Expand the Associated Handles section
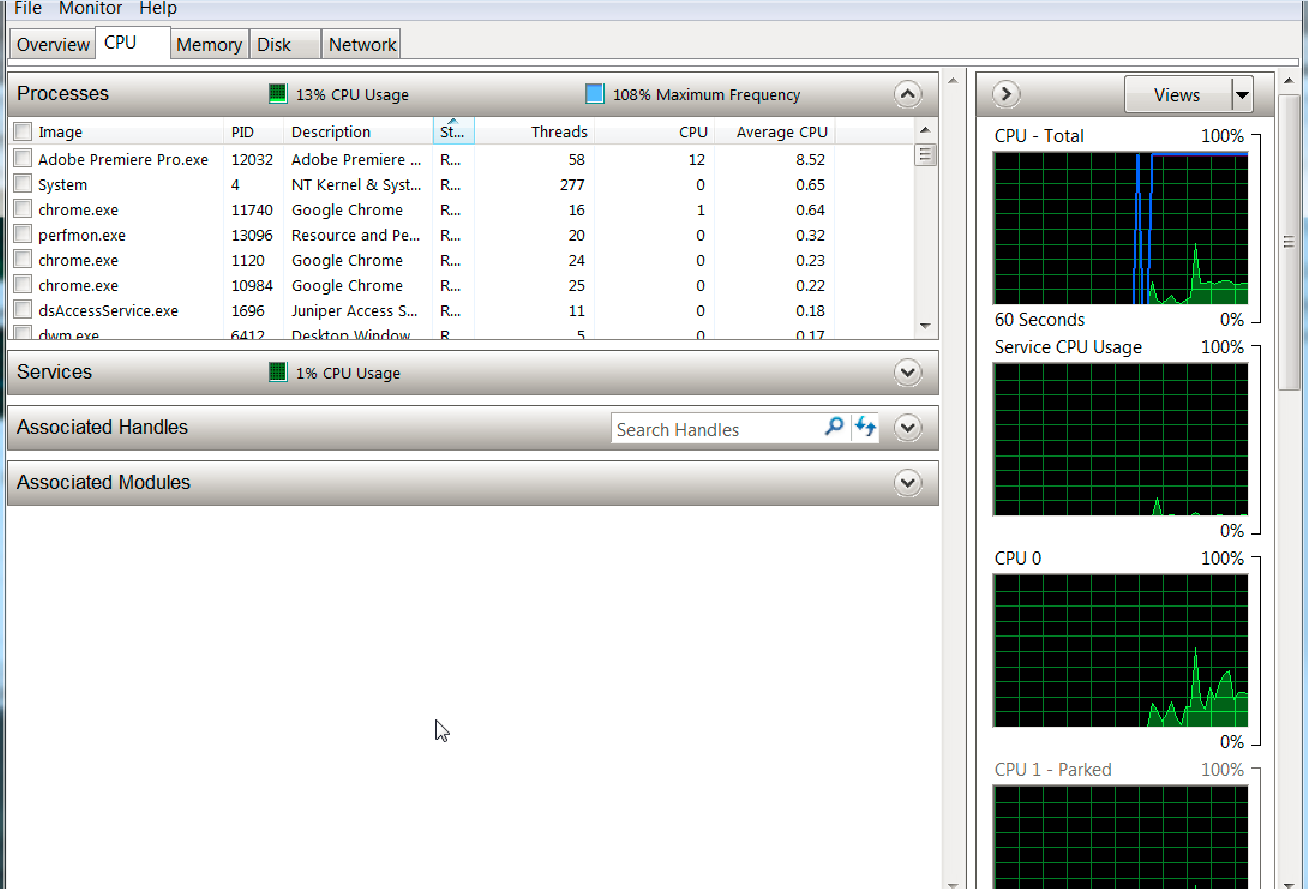Image resolution: width=1308 pixels, height=889 pixels. [907, 427]
